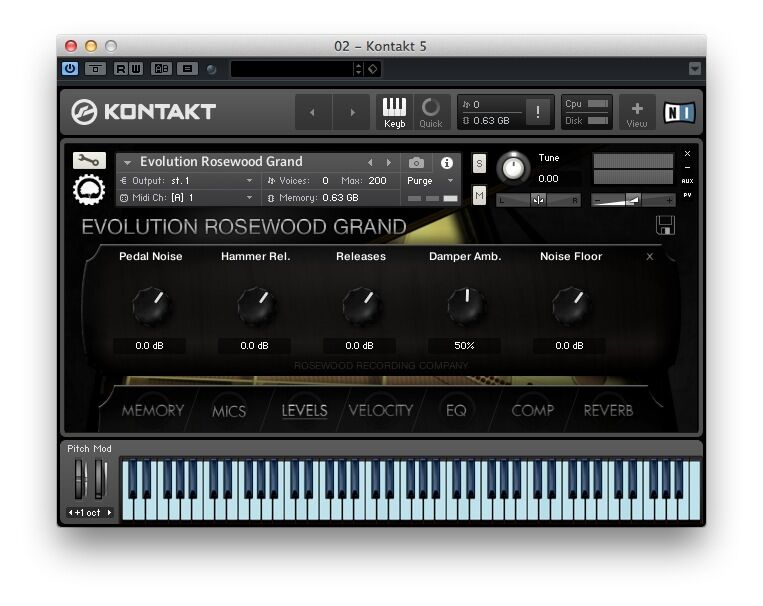Go to previous preset next to instrument name
Screen dimensions: 763x606
point(370,162)
